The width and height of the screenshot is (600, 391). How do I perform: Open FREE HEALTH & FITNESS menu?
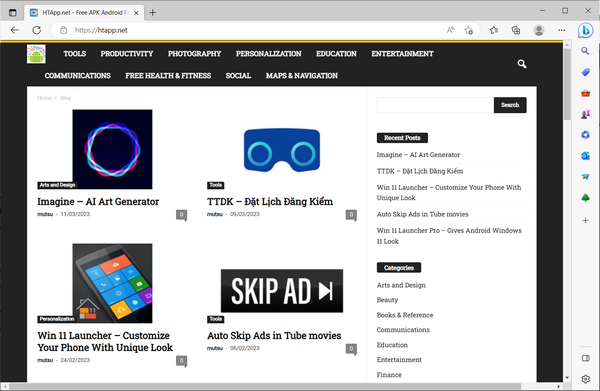click(x=168, y=76)
